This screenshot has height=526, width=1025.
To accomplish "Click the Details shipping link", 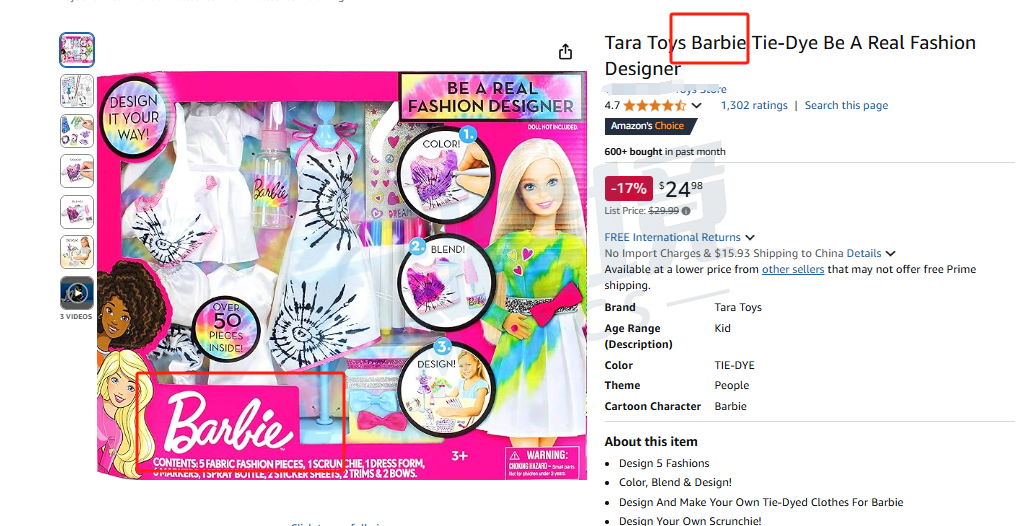I will [864, 254].
